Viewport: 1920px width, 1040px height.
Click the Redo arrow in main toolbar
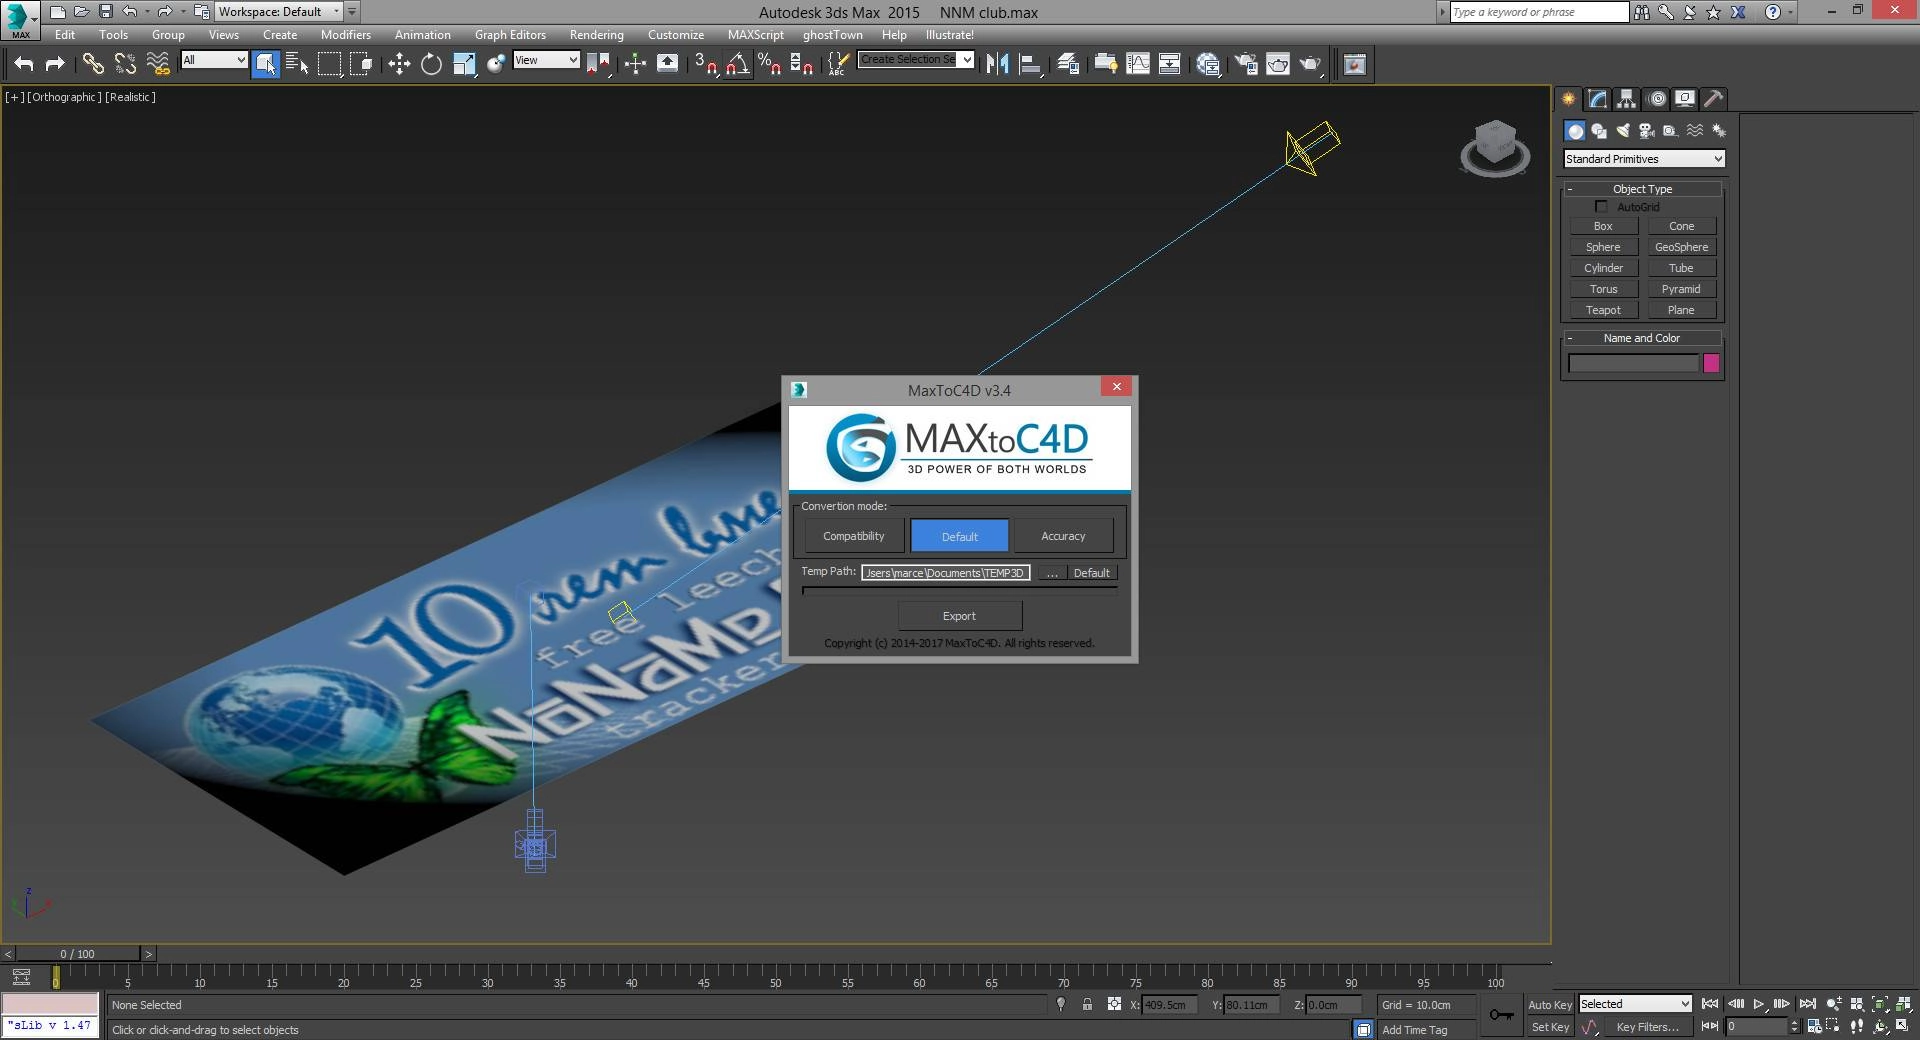point(56,64)
